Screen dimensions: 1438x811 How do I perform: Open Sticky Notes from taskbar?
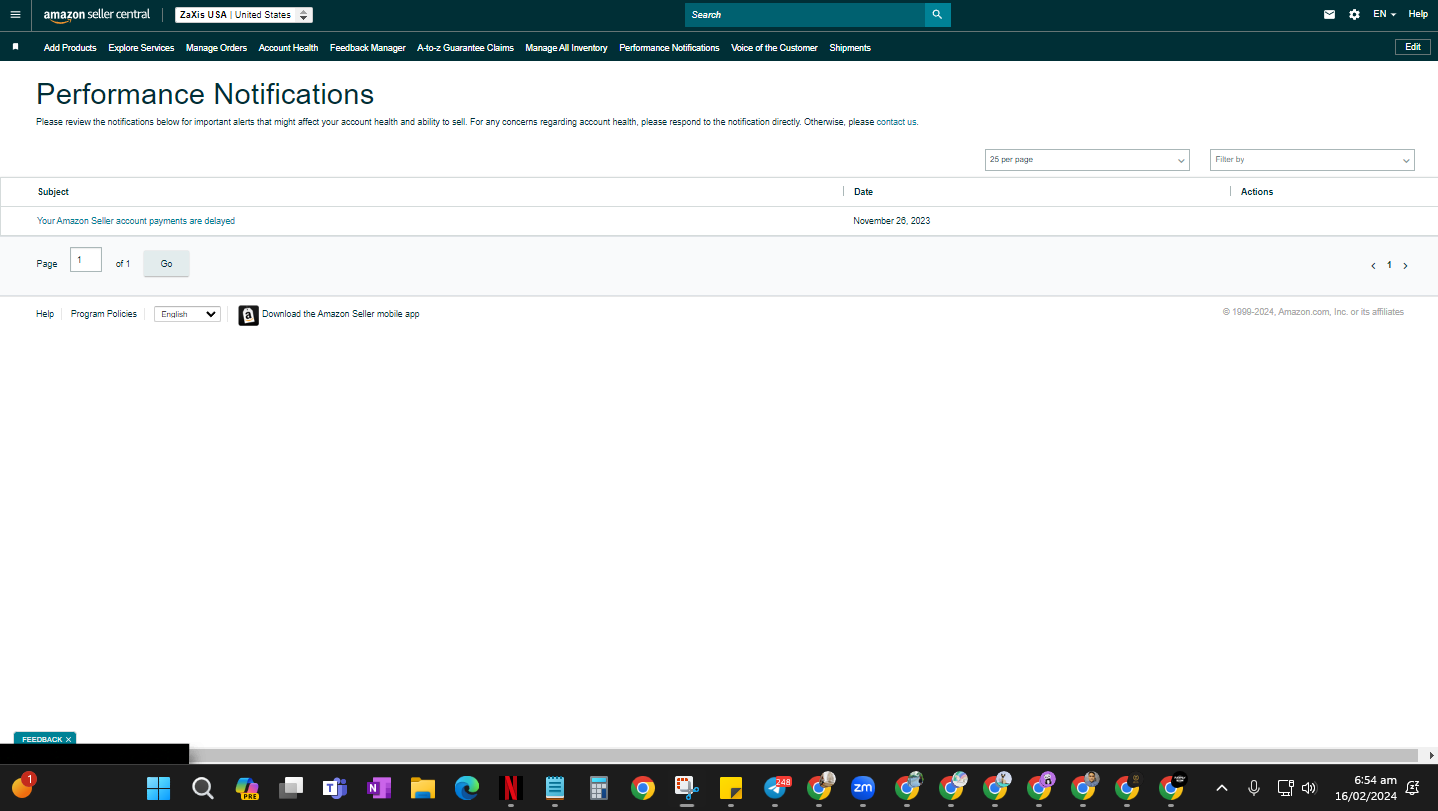tap(730, 788)
